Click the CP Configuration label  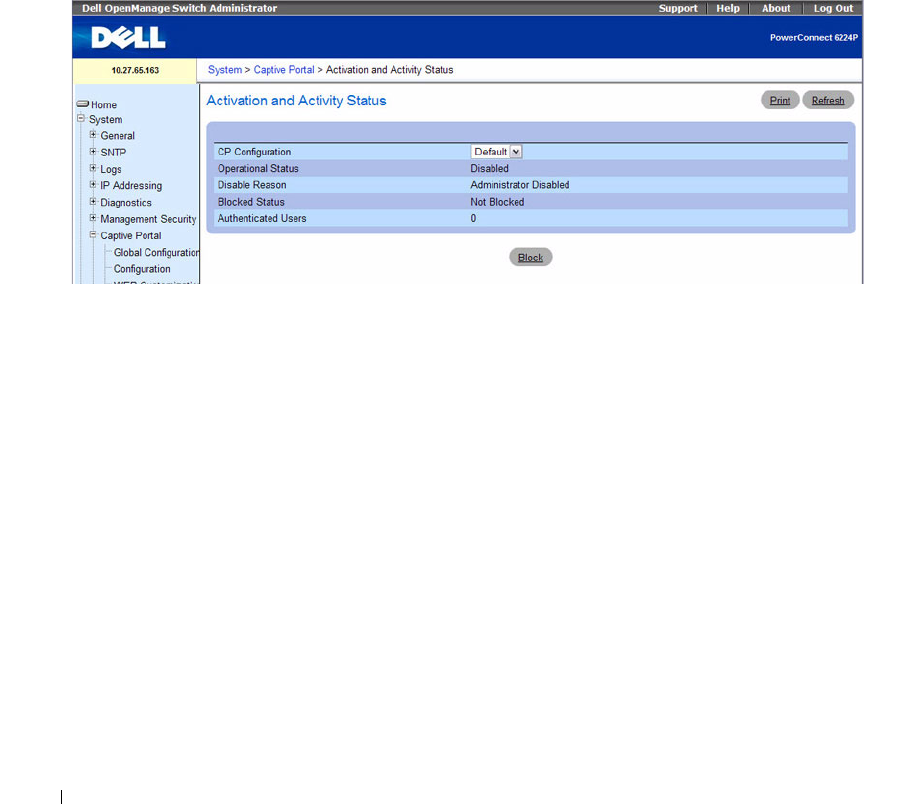254,152
